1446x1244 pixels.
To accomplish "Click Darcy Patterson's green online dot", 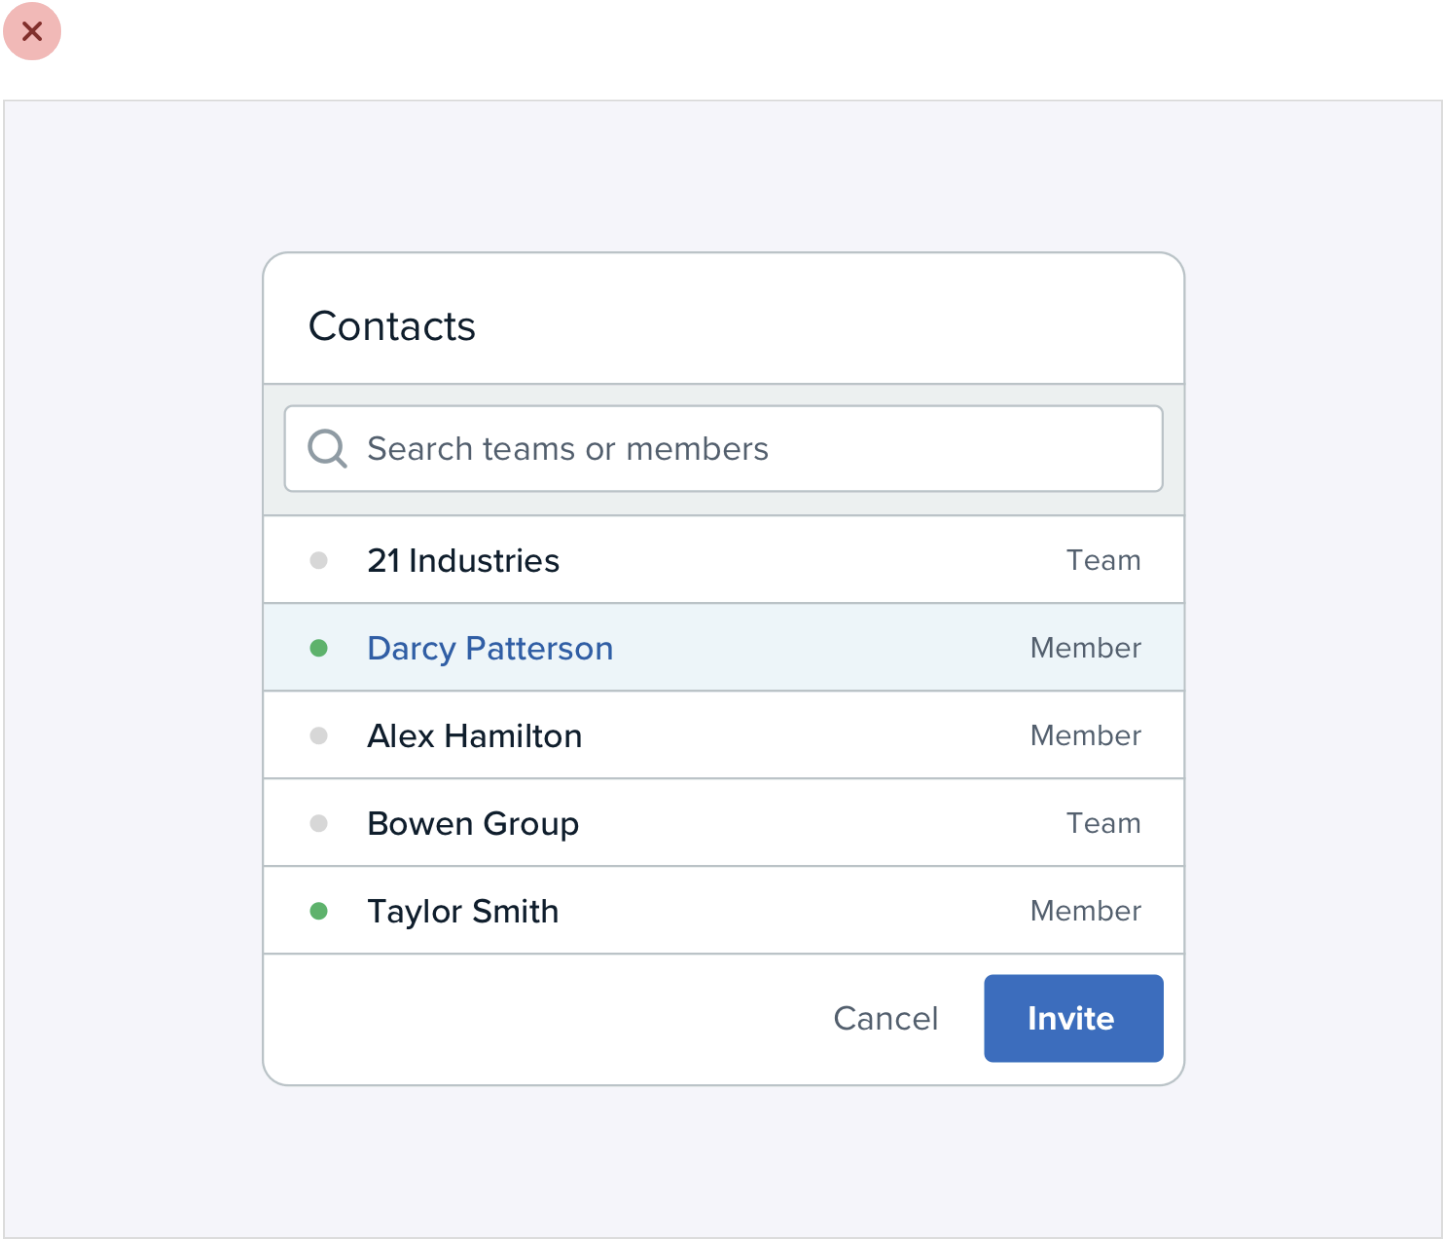I will pyautogui.click(x=319, y=649).
